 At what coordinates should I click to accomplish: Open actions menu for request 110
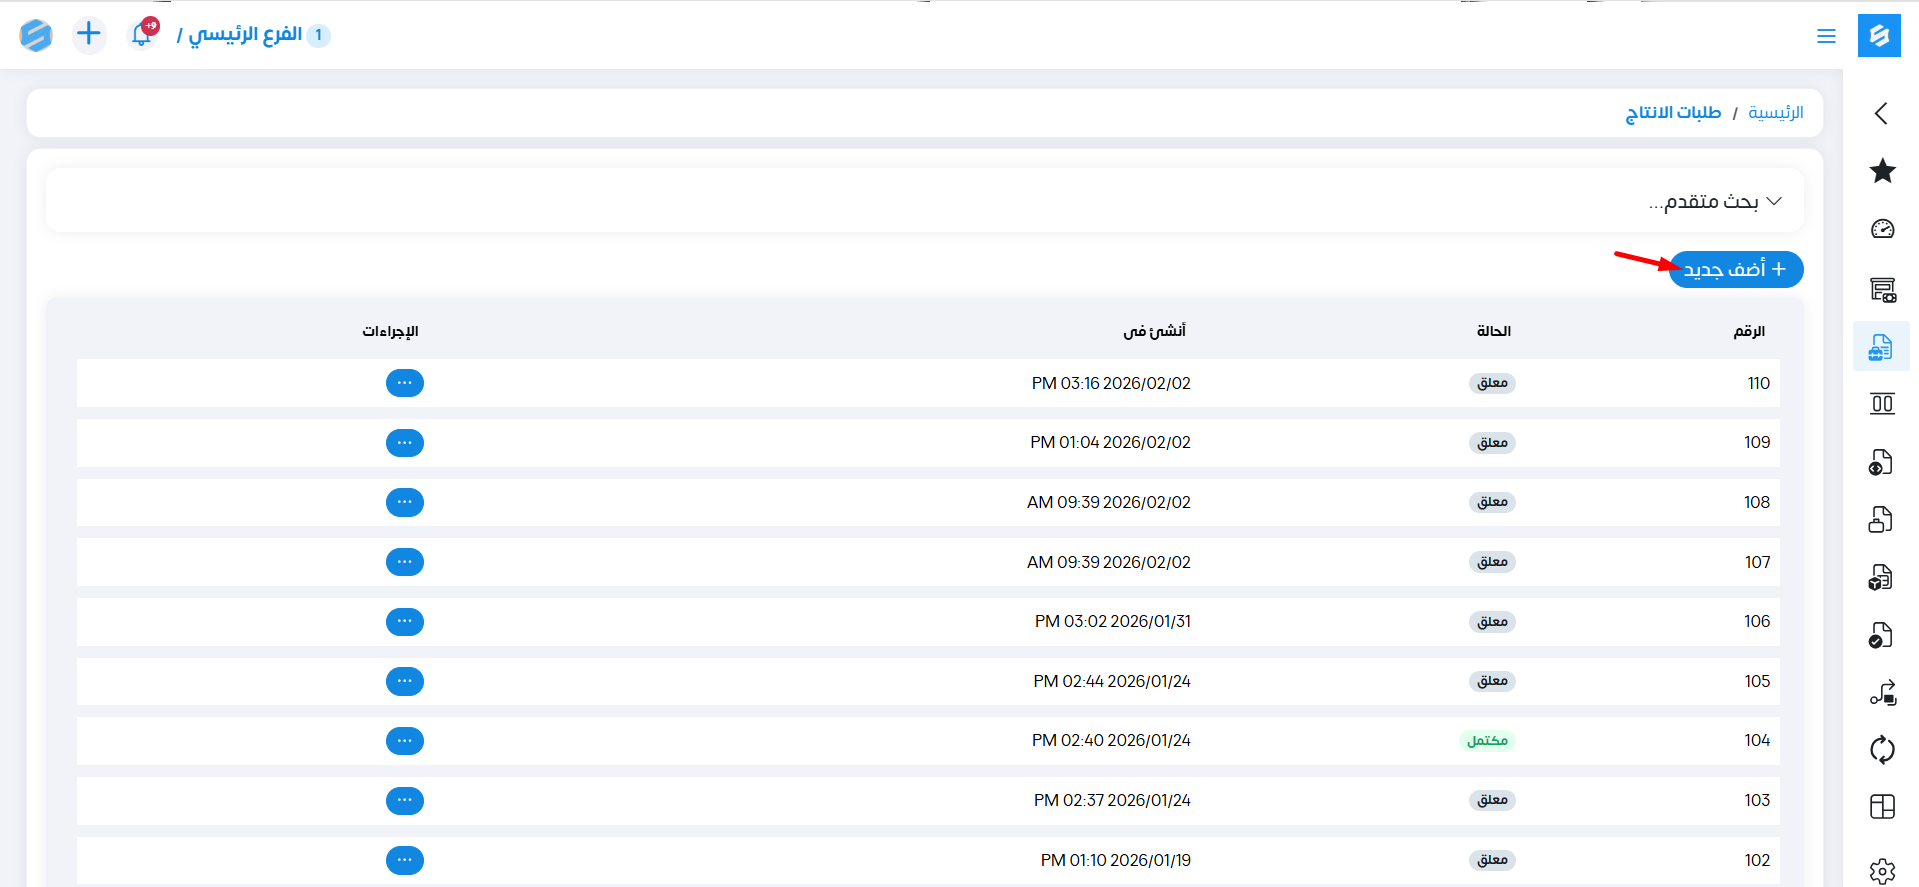(405, 383)
